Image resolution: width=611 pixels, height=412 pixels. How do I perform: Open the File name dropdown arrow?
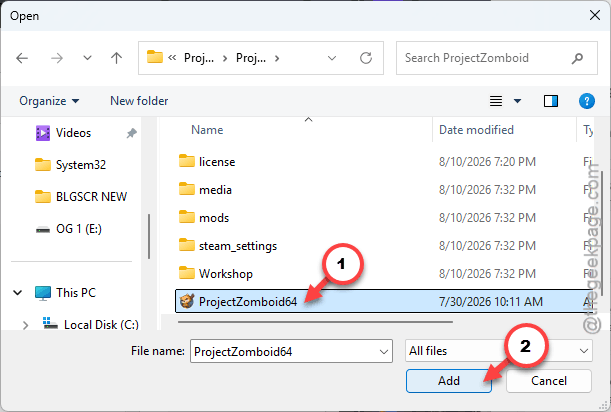tap(383, 352)
